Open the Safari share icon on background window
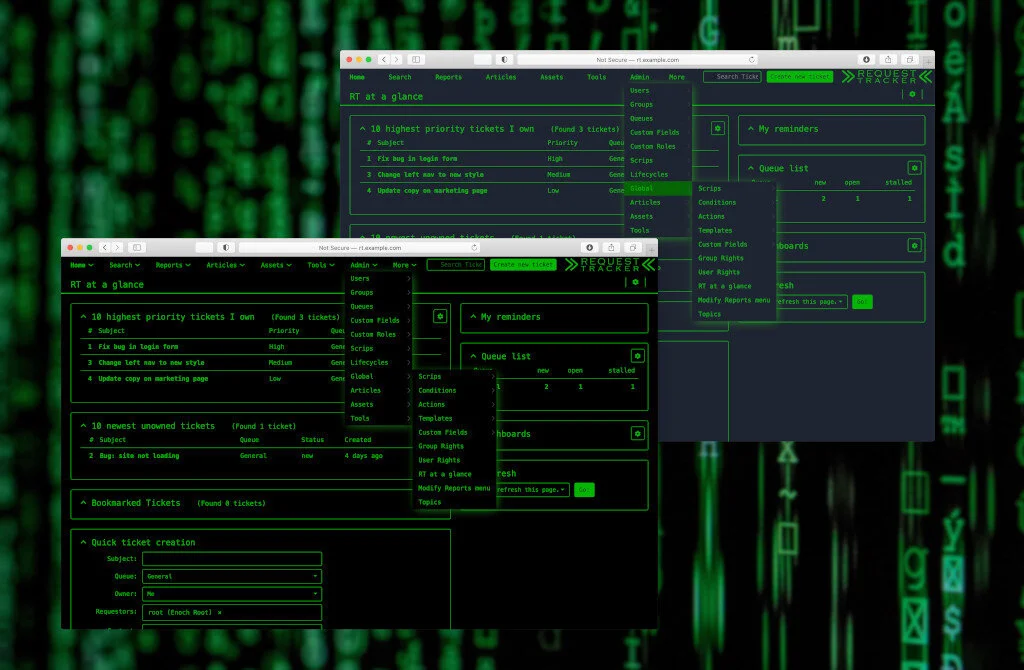Screen dimensions: 1024x670 [x=888, y=58]
